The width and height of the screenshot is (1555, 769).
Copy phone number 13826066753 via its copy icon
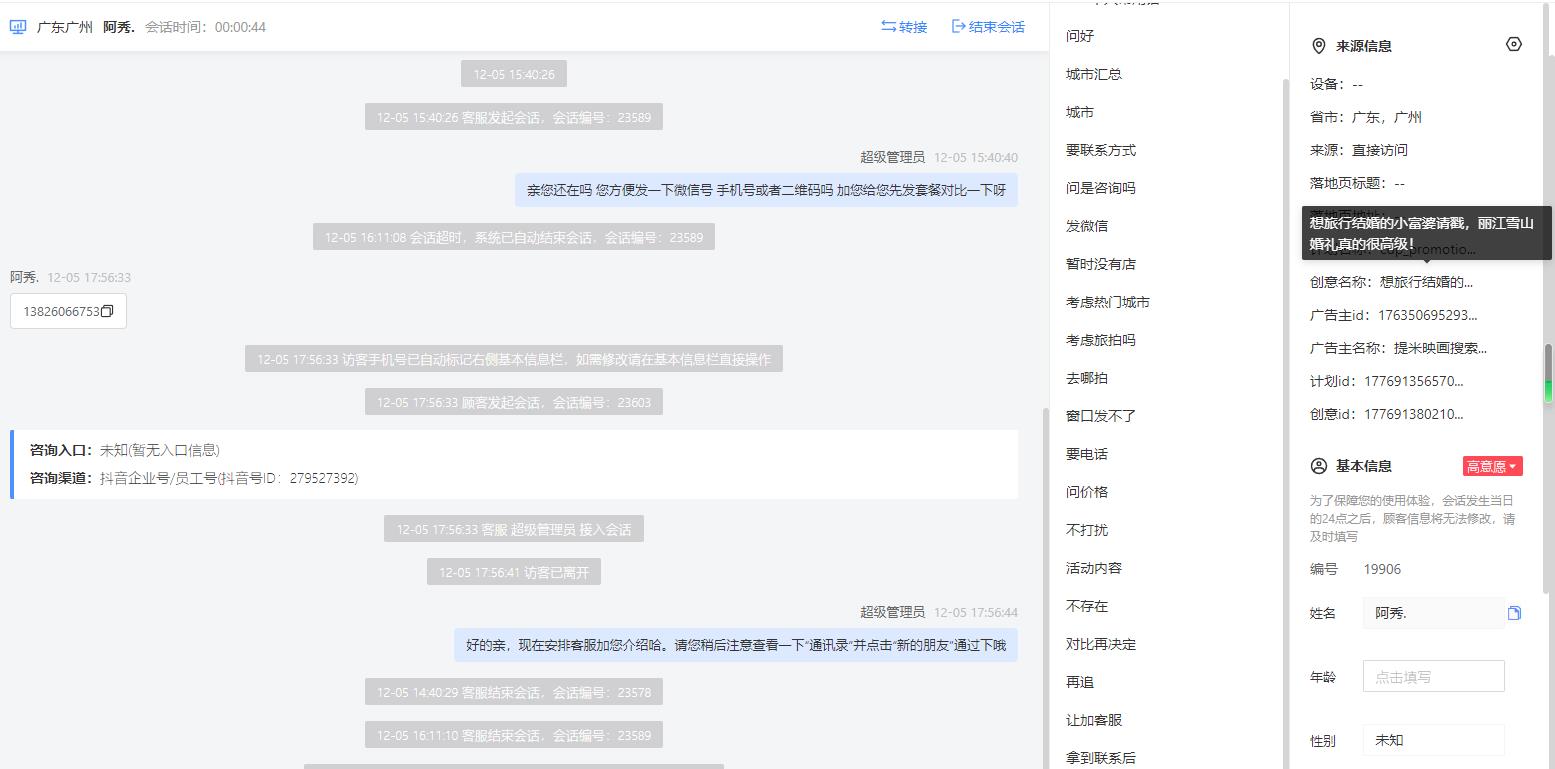pyautogui.click(x=107, y=311)
